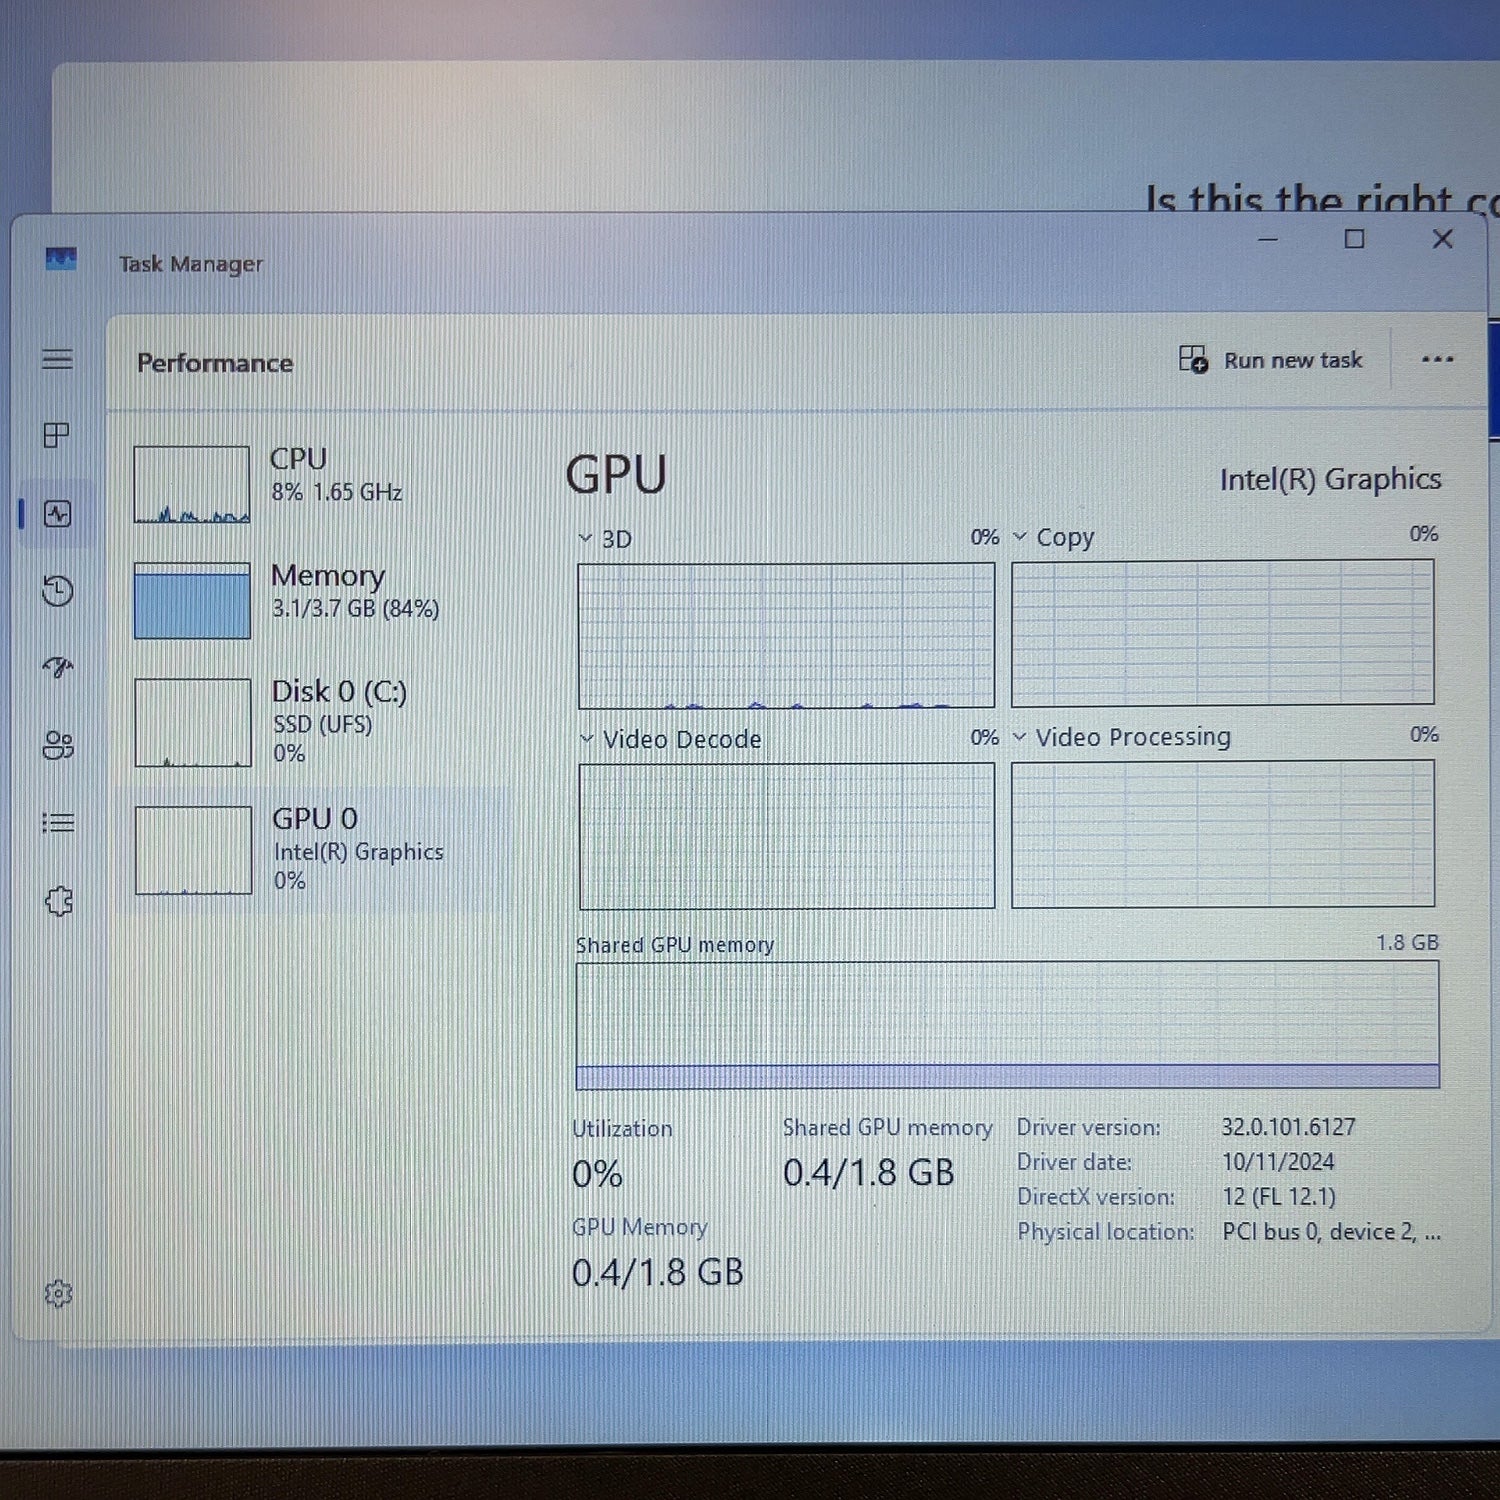Click the 3.1/3.7 GB (84%) memory text
The image size is (1500, 1500).
tap(355, 609)
